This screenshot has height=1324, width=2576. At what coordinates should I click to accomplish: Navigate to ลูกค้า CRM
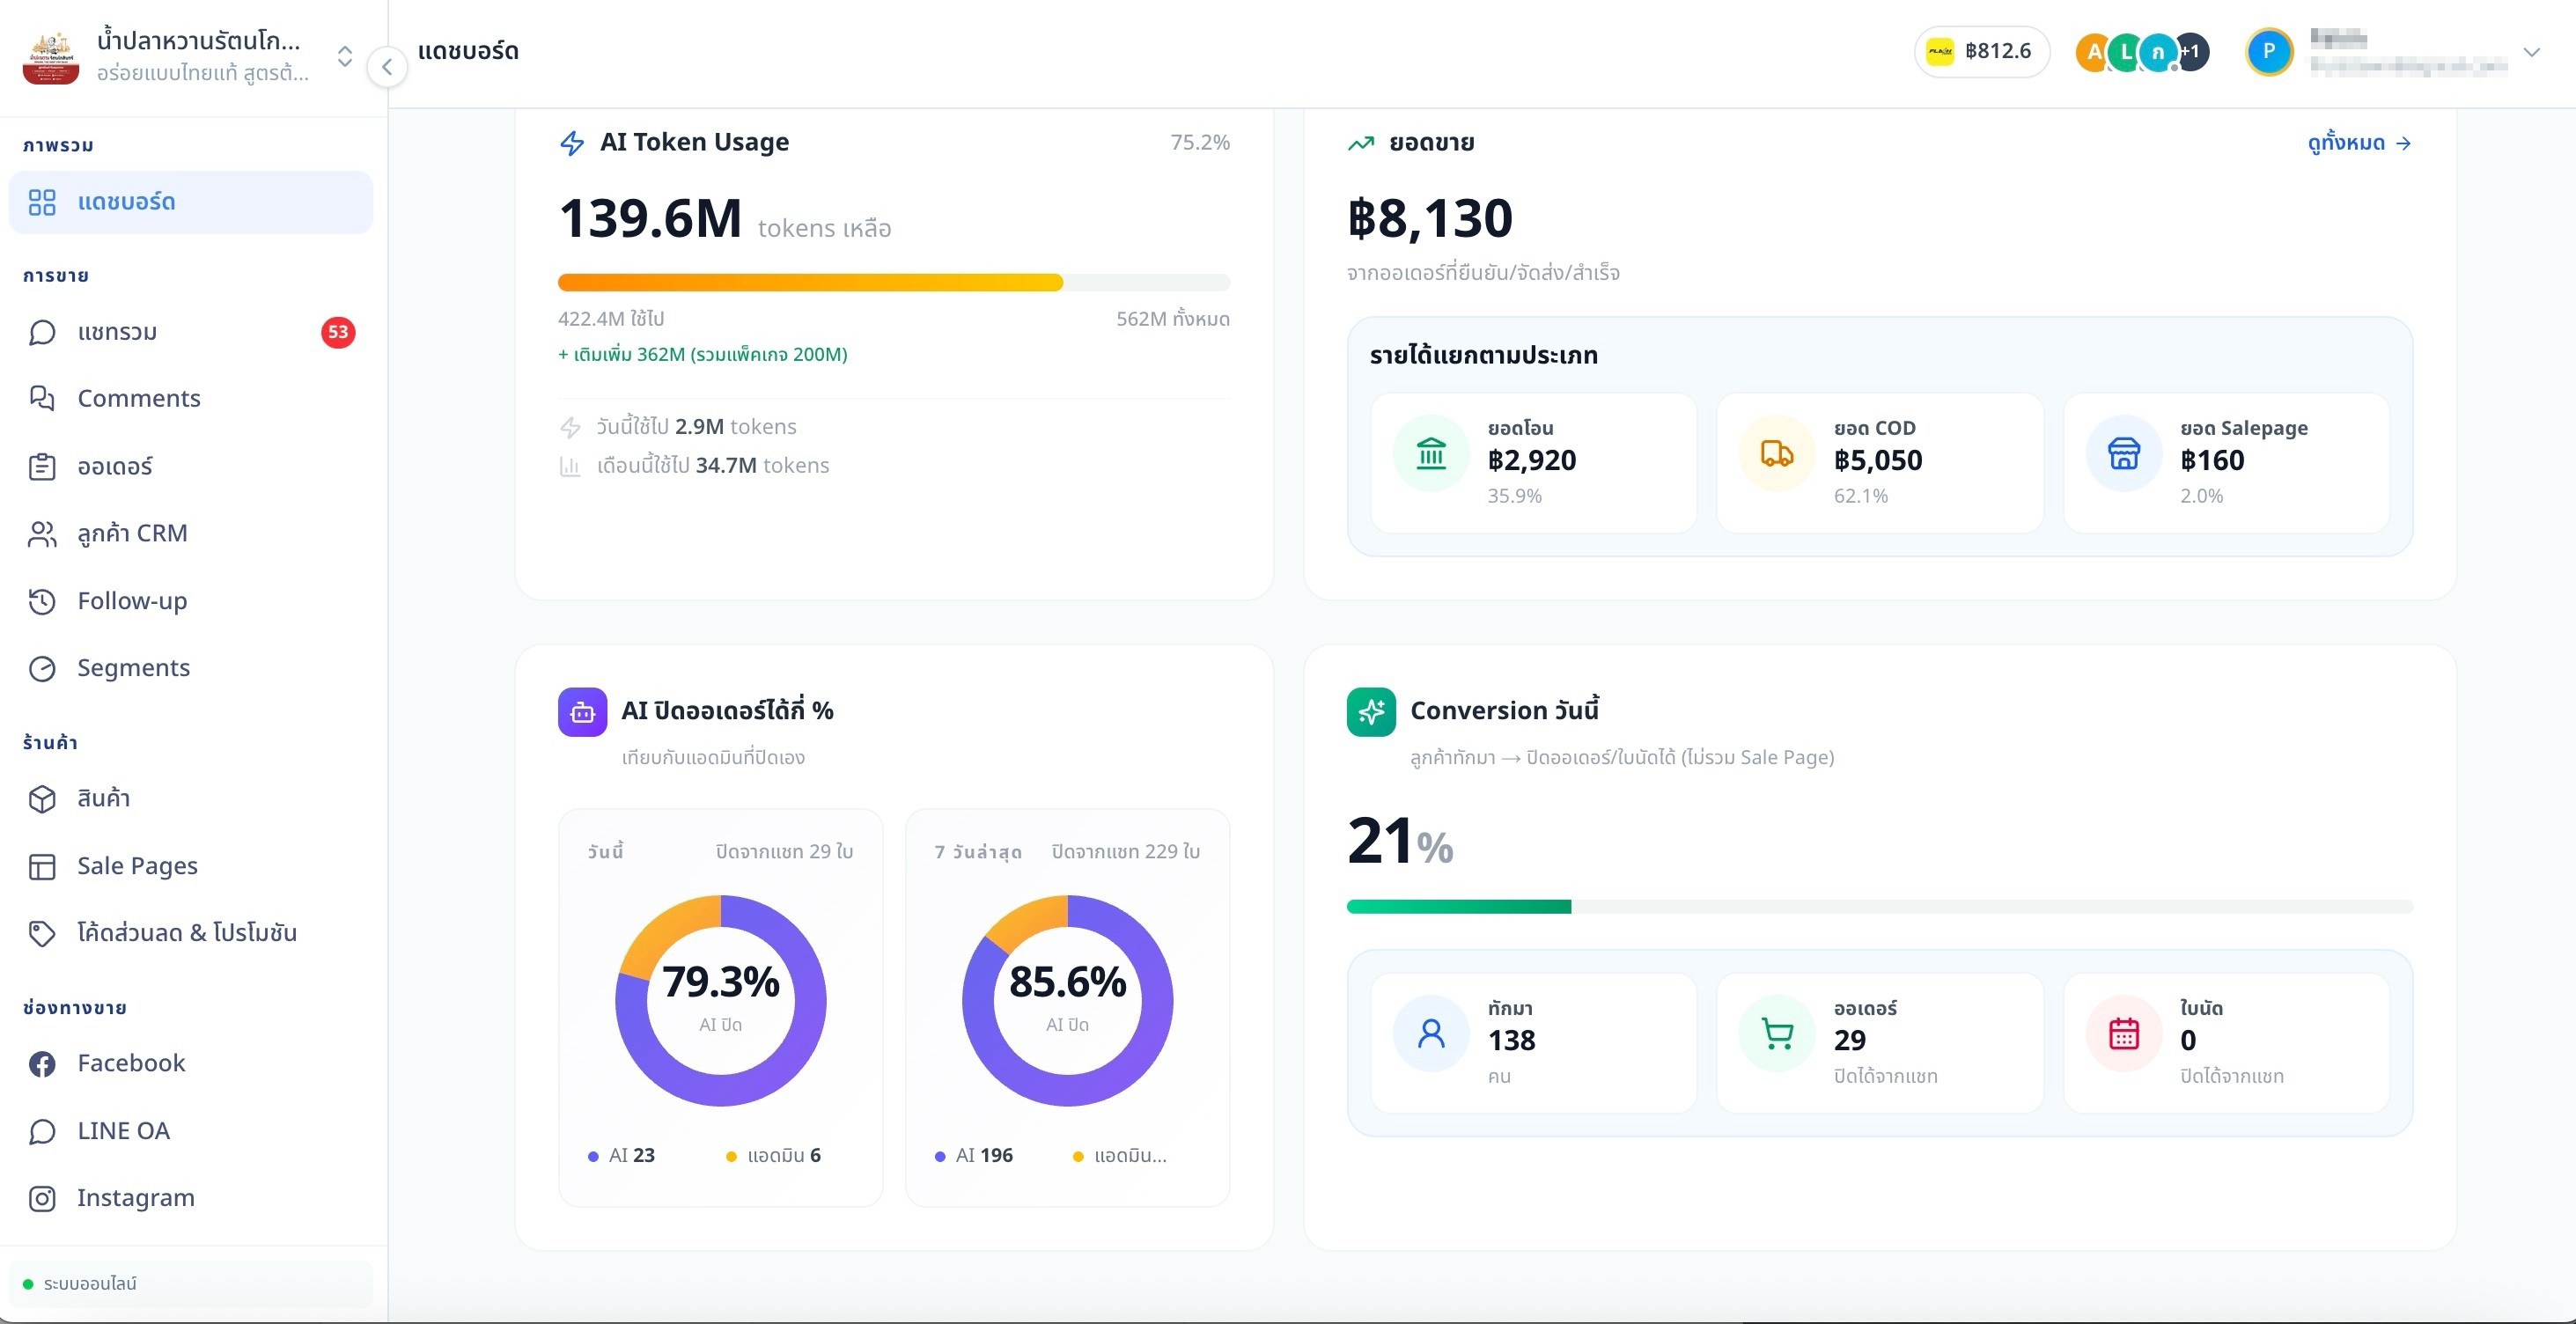[191, 534]
